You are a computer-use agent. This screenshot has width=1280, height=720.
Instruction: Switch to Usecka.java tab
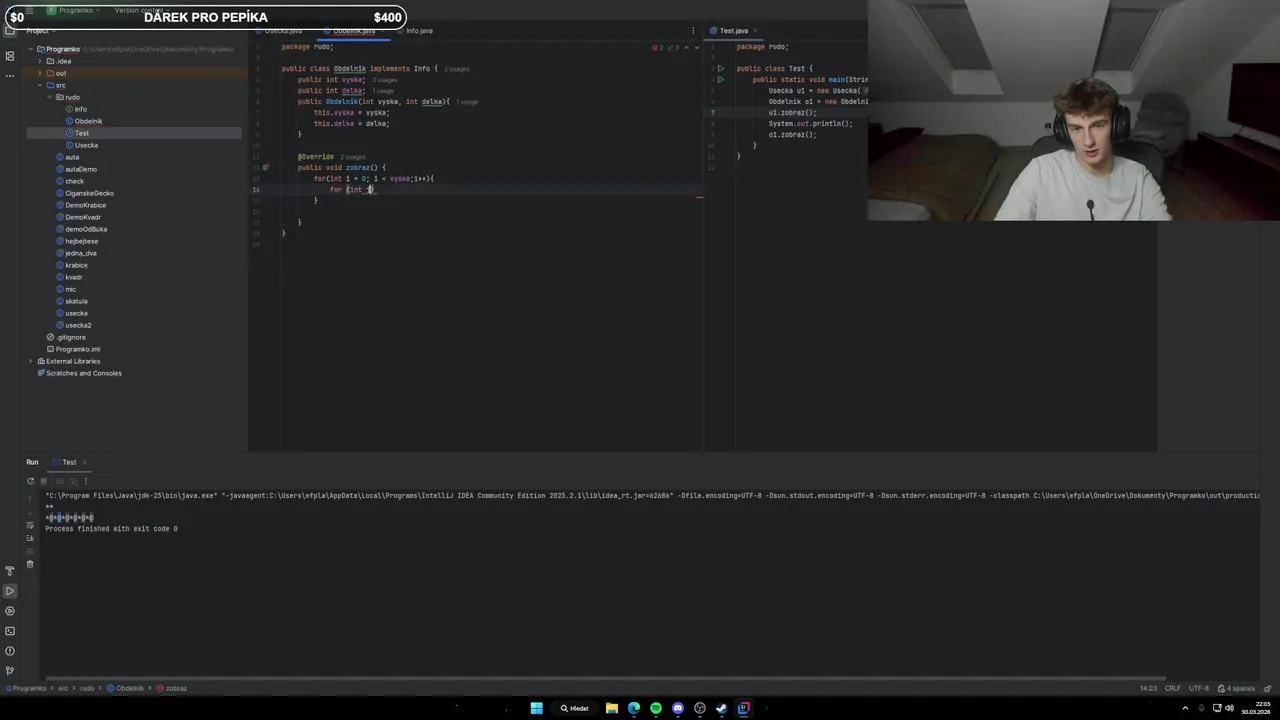pyautogui.click(x=279, y=31)
